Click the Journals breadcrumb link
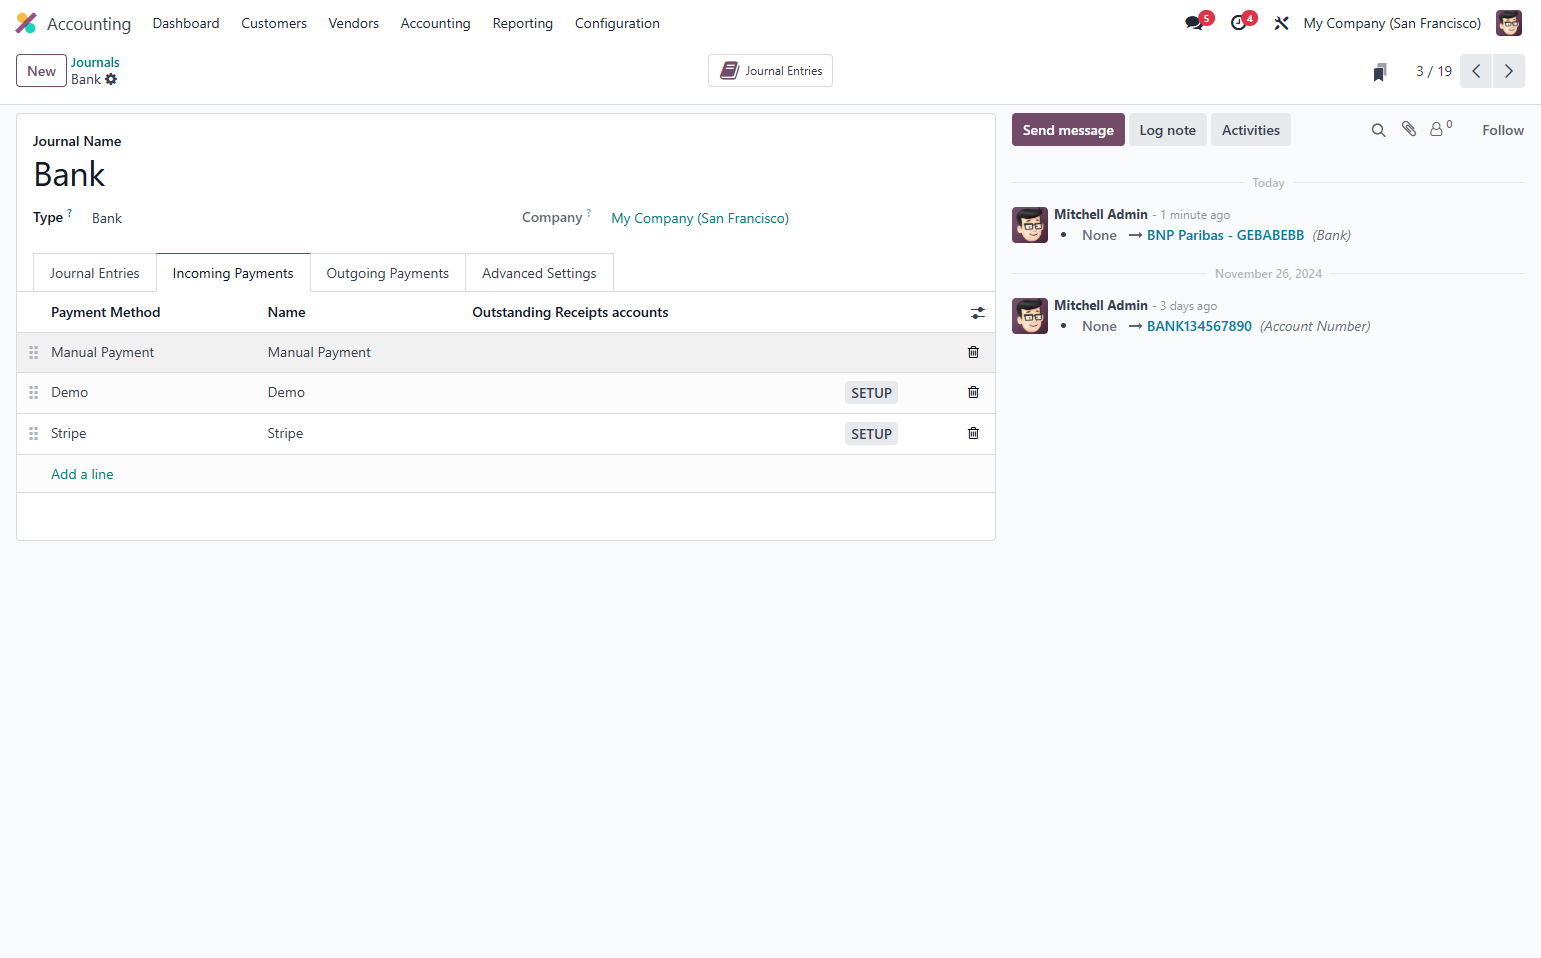Image resolution: width=1541 pixels, height=958 pixels. 95,62
